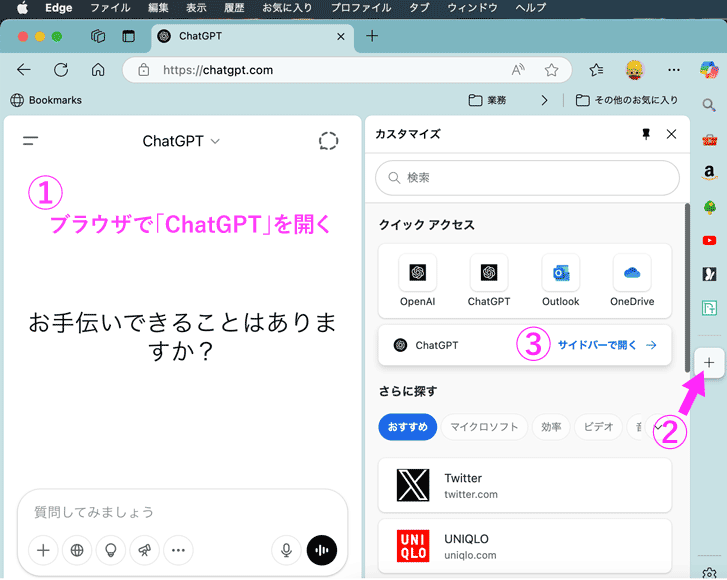Click the attach plus button in the prompt box
The image size is (727, 580).
pos(43,550)
